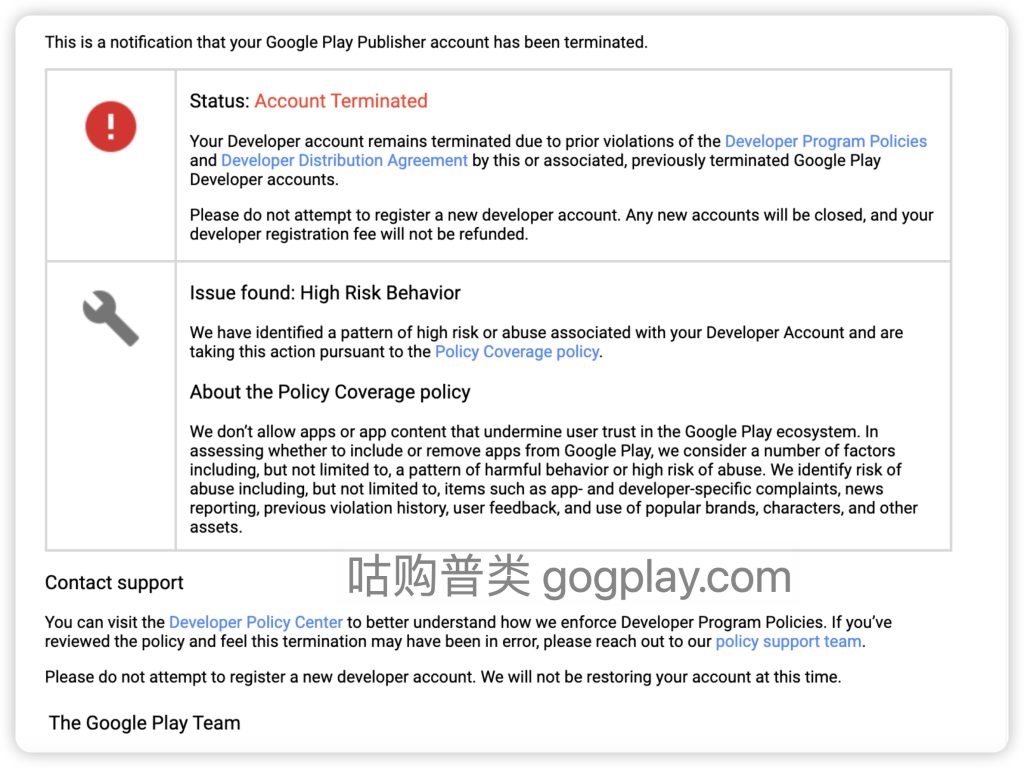Select the red 'Account Terminated' status text

click(x=341, y=101)
